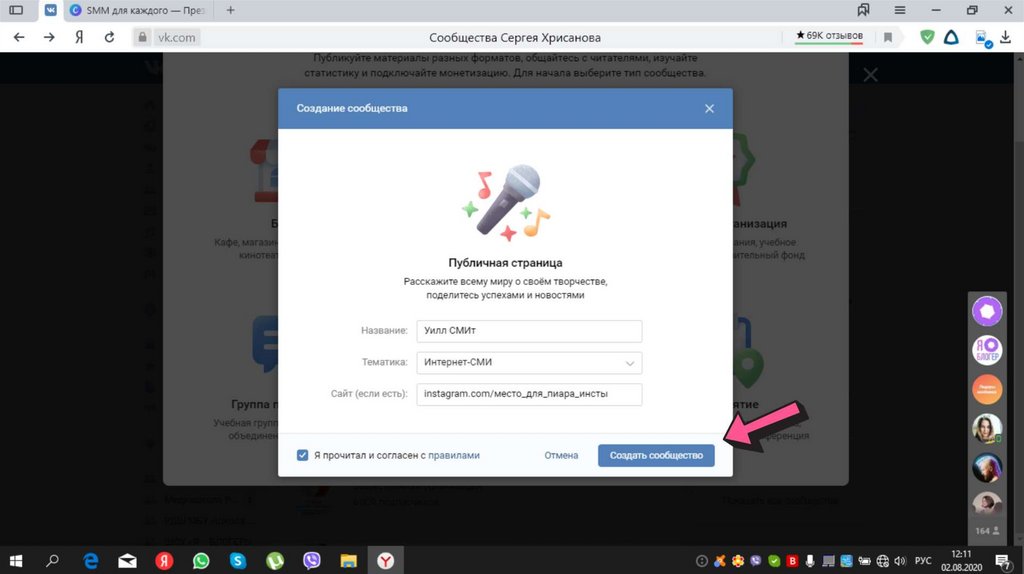Open the '164' contacts counter
Viewport: 1024px width, 574px height.
click(x=987, y=531)
